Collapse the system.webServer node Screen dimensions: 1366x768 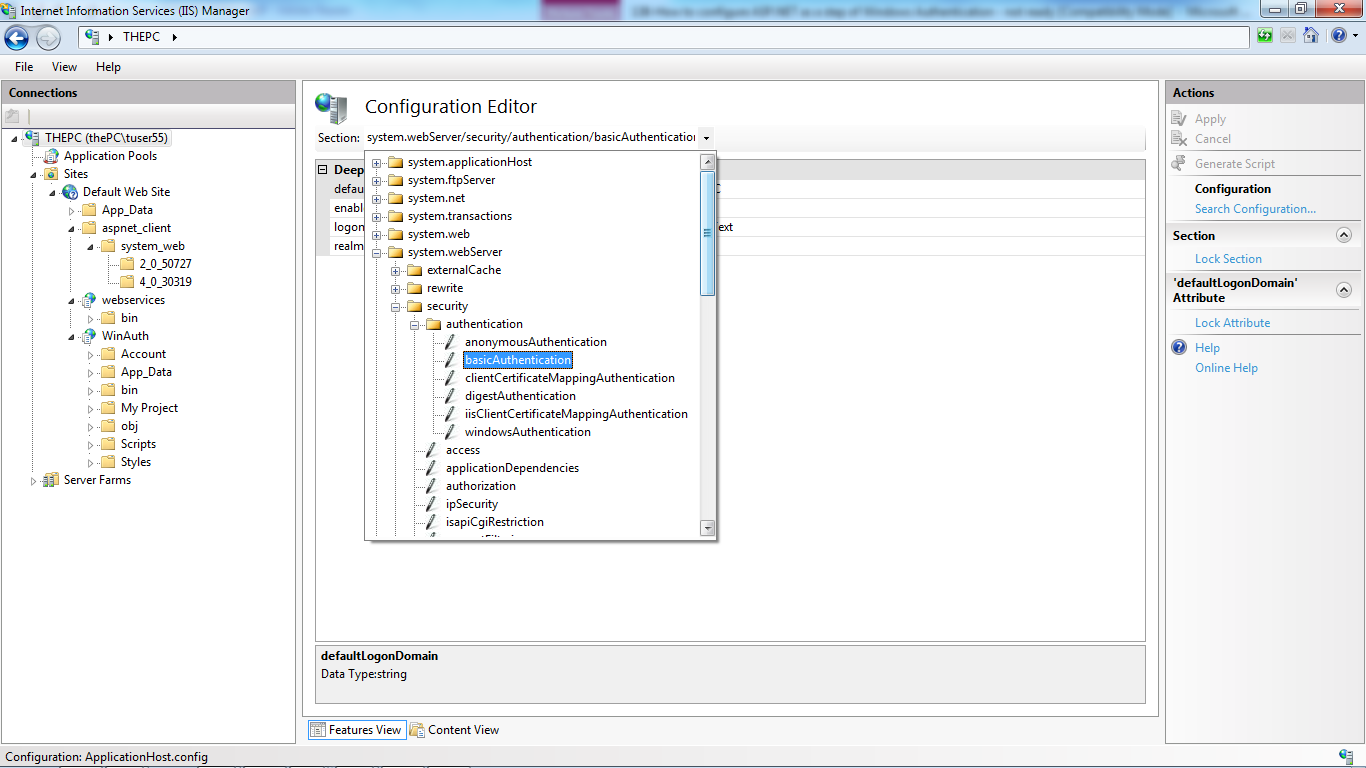pos(377,252)
